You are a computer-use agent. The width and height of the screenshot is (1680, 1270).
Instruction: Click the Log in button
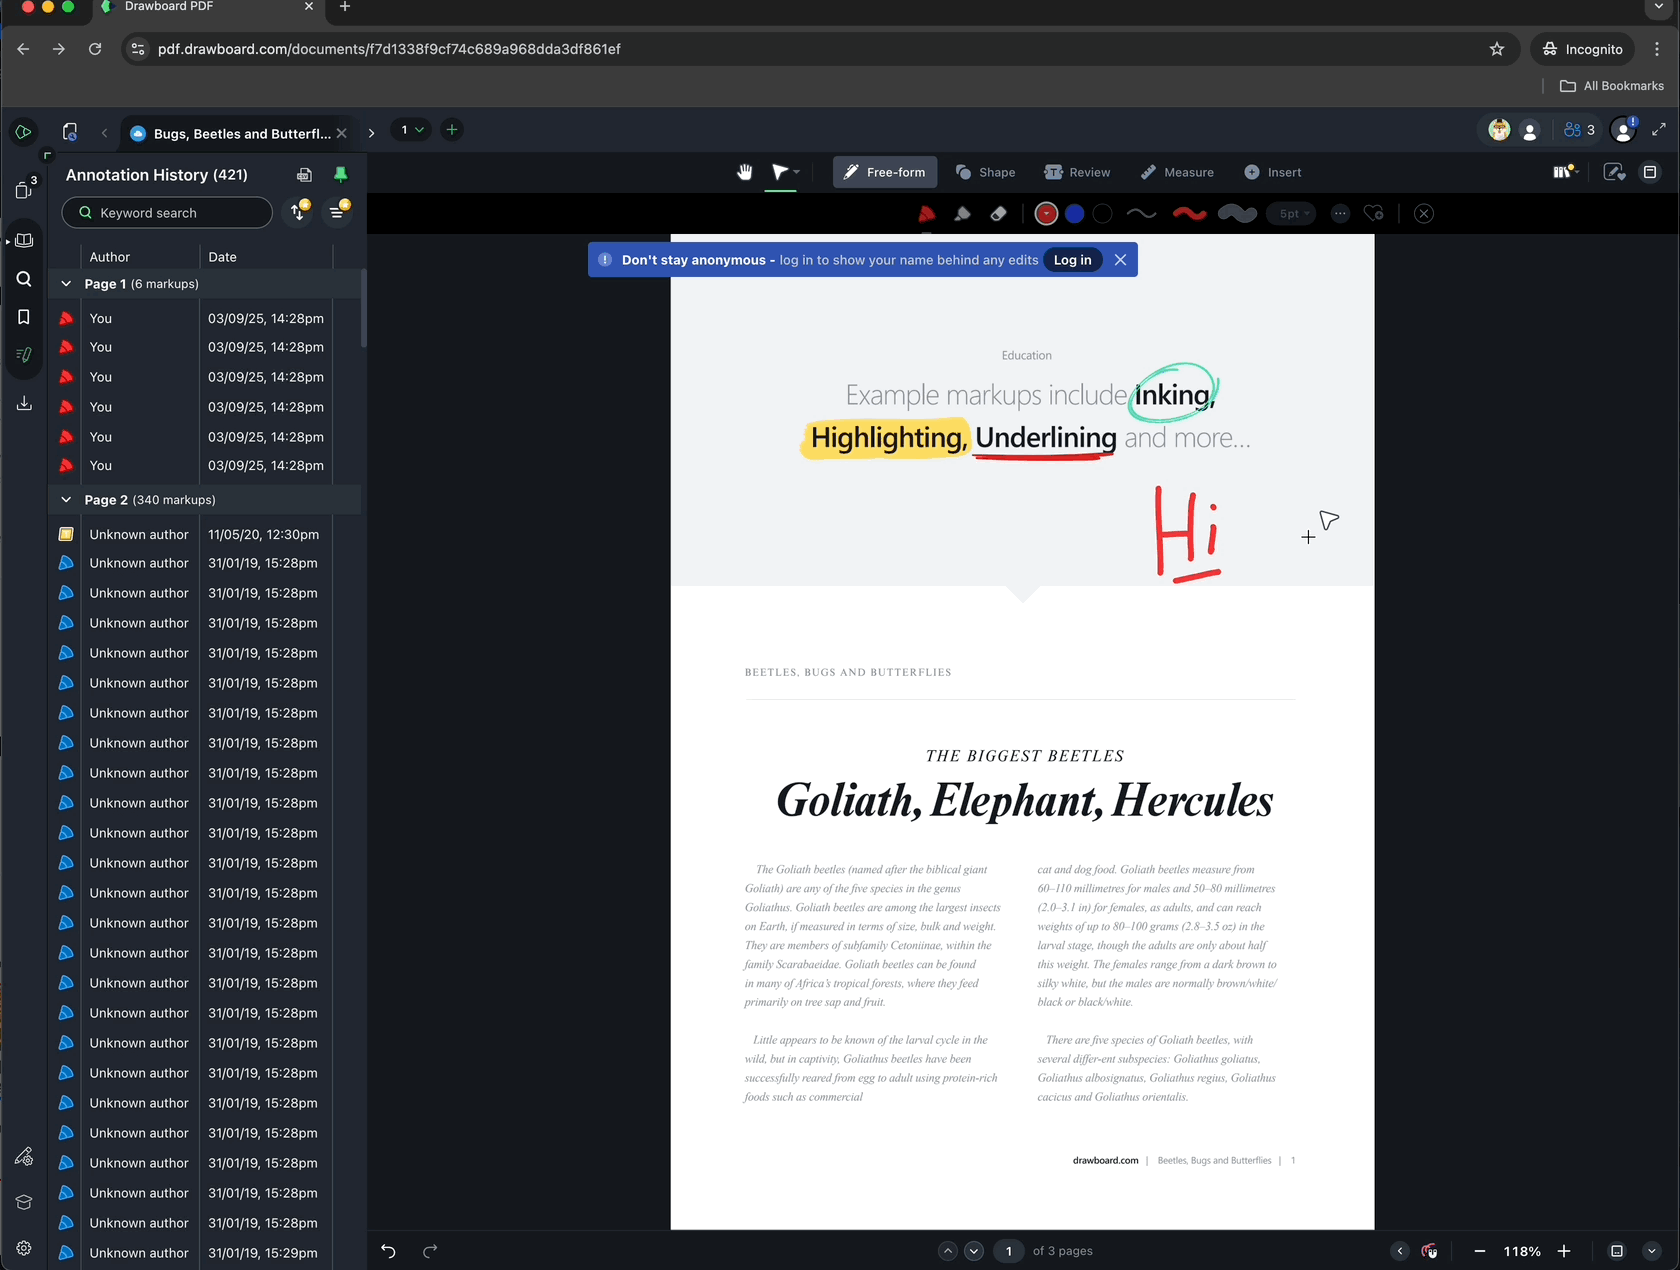(1072, 260)
